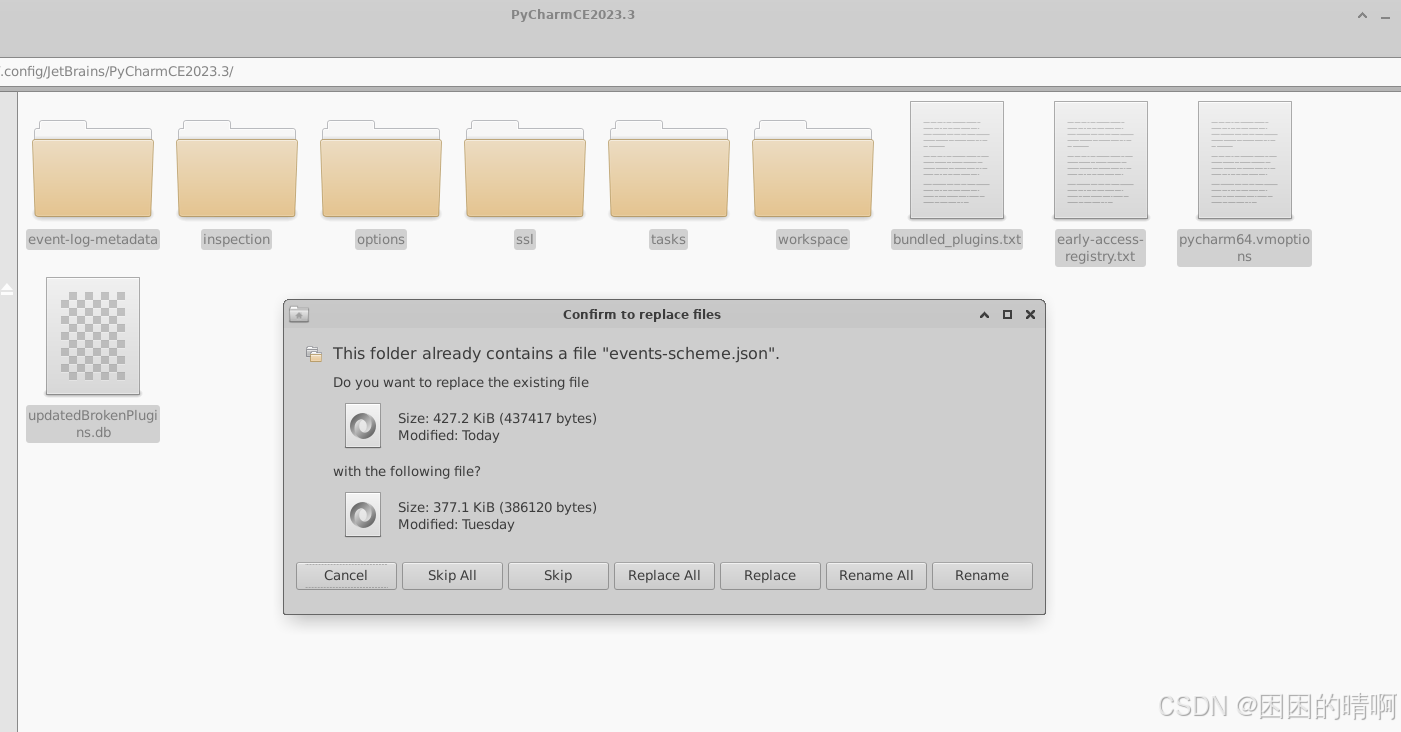Viewport: 1401px width, 732px height.
Task: Cancel the replace files dialog
Action: click(x=346, y=575)
